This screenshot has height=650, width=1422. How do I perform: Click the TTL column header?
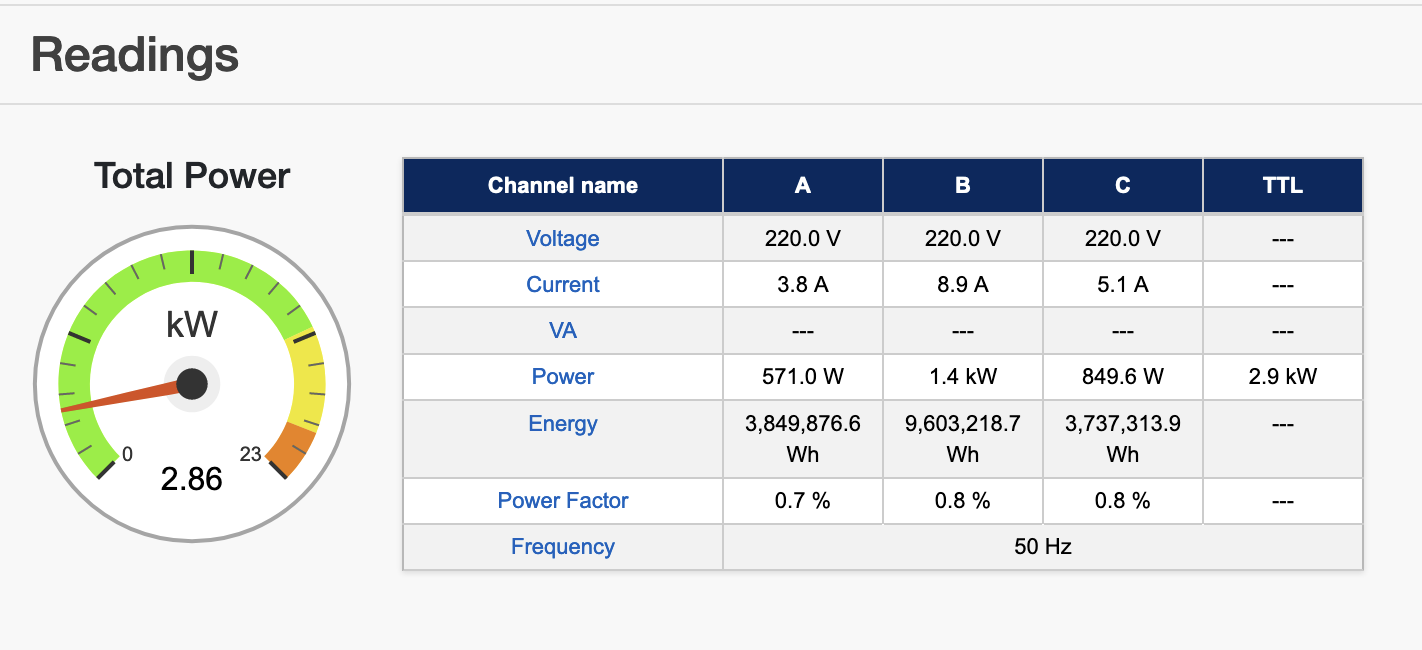tap(1282, 185)
